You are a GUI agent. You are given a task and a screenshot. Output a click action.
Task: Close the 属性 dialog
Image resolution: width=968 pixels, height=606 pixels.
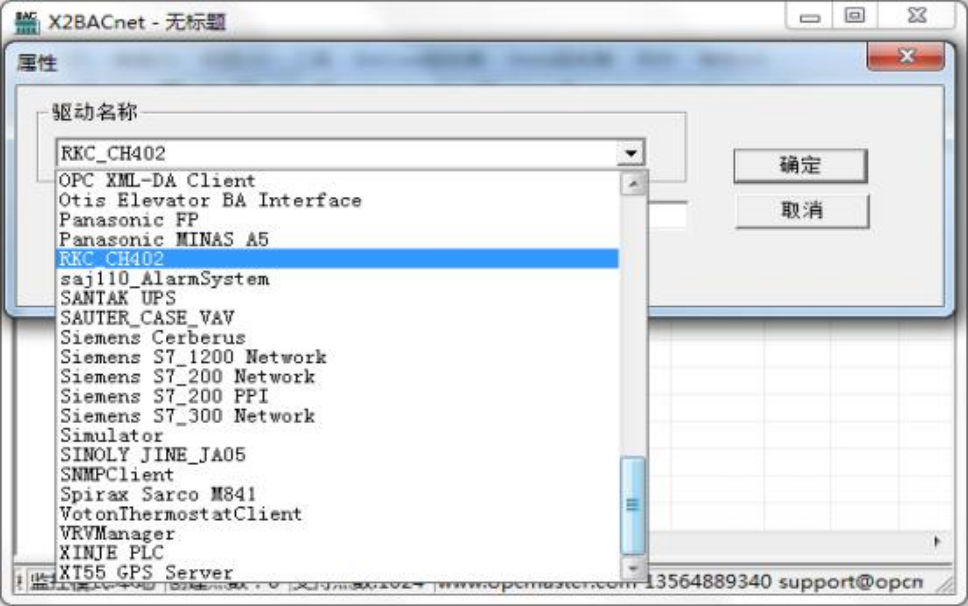[906, 56]
